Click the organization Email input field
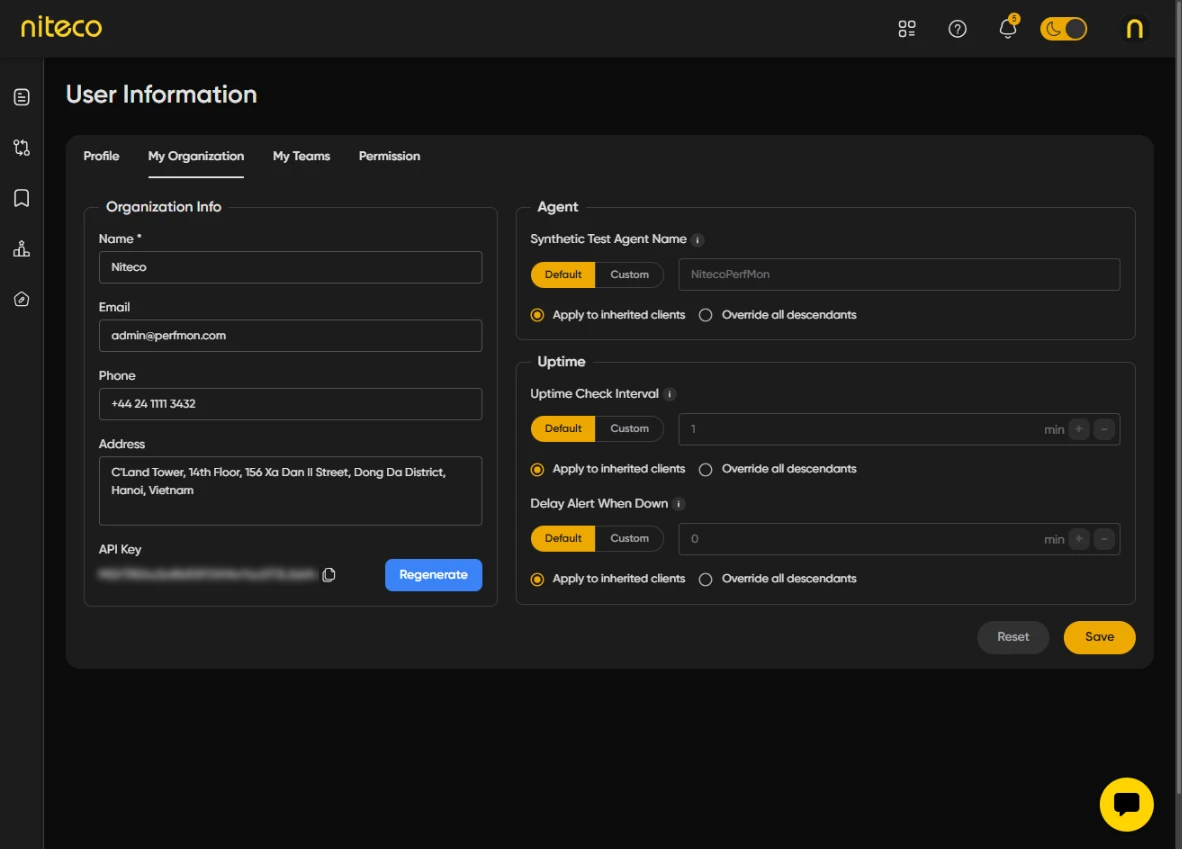Image resolution: width=1182 pixels, height=849 pixels. [x=290, y=336]
